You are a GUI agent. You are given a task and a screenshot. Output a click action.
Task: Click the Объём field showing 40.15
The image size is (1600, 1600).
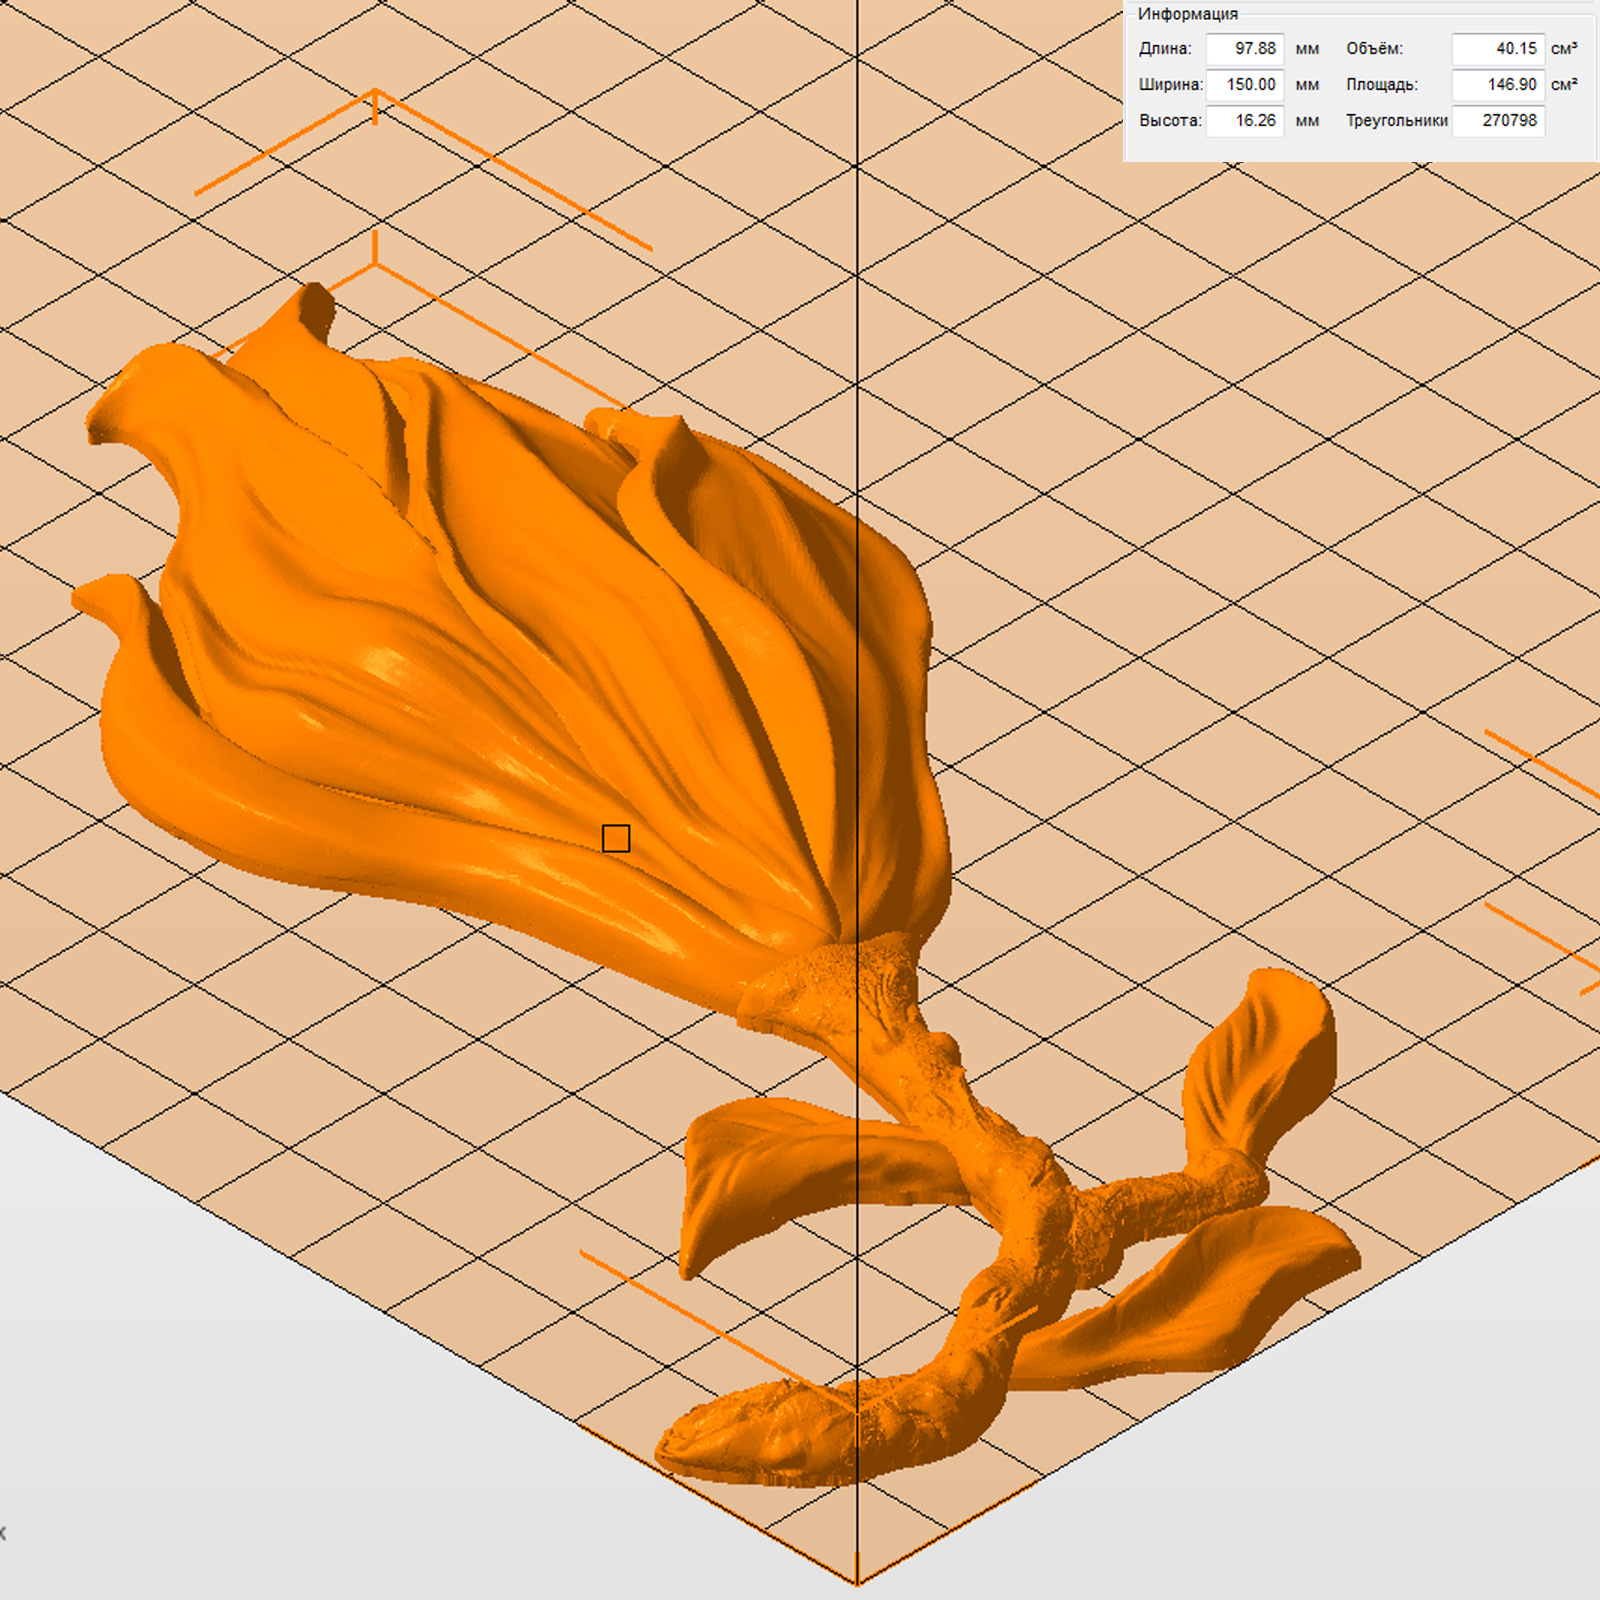pyautogui.click(x=1497, y=48)
